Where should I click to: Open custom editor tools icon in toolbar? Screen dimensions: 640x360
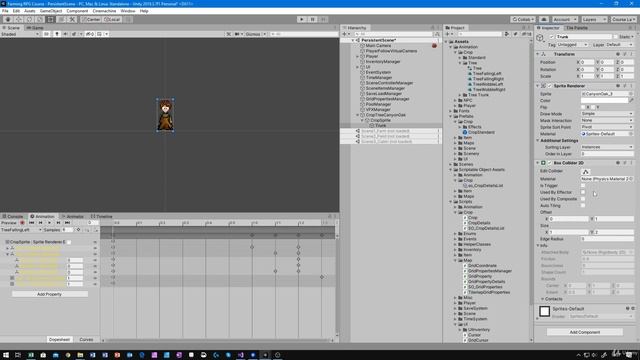tap(72, 19)
